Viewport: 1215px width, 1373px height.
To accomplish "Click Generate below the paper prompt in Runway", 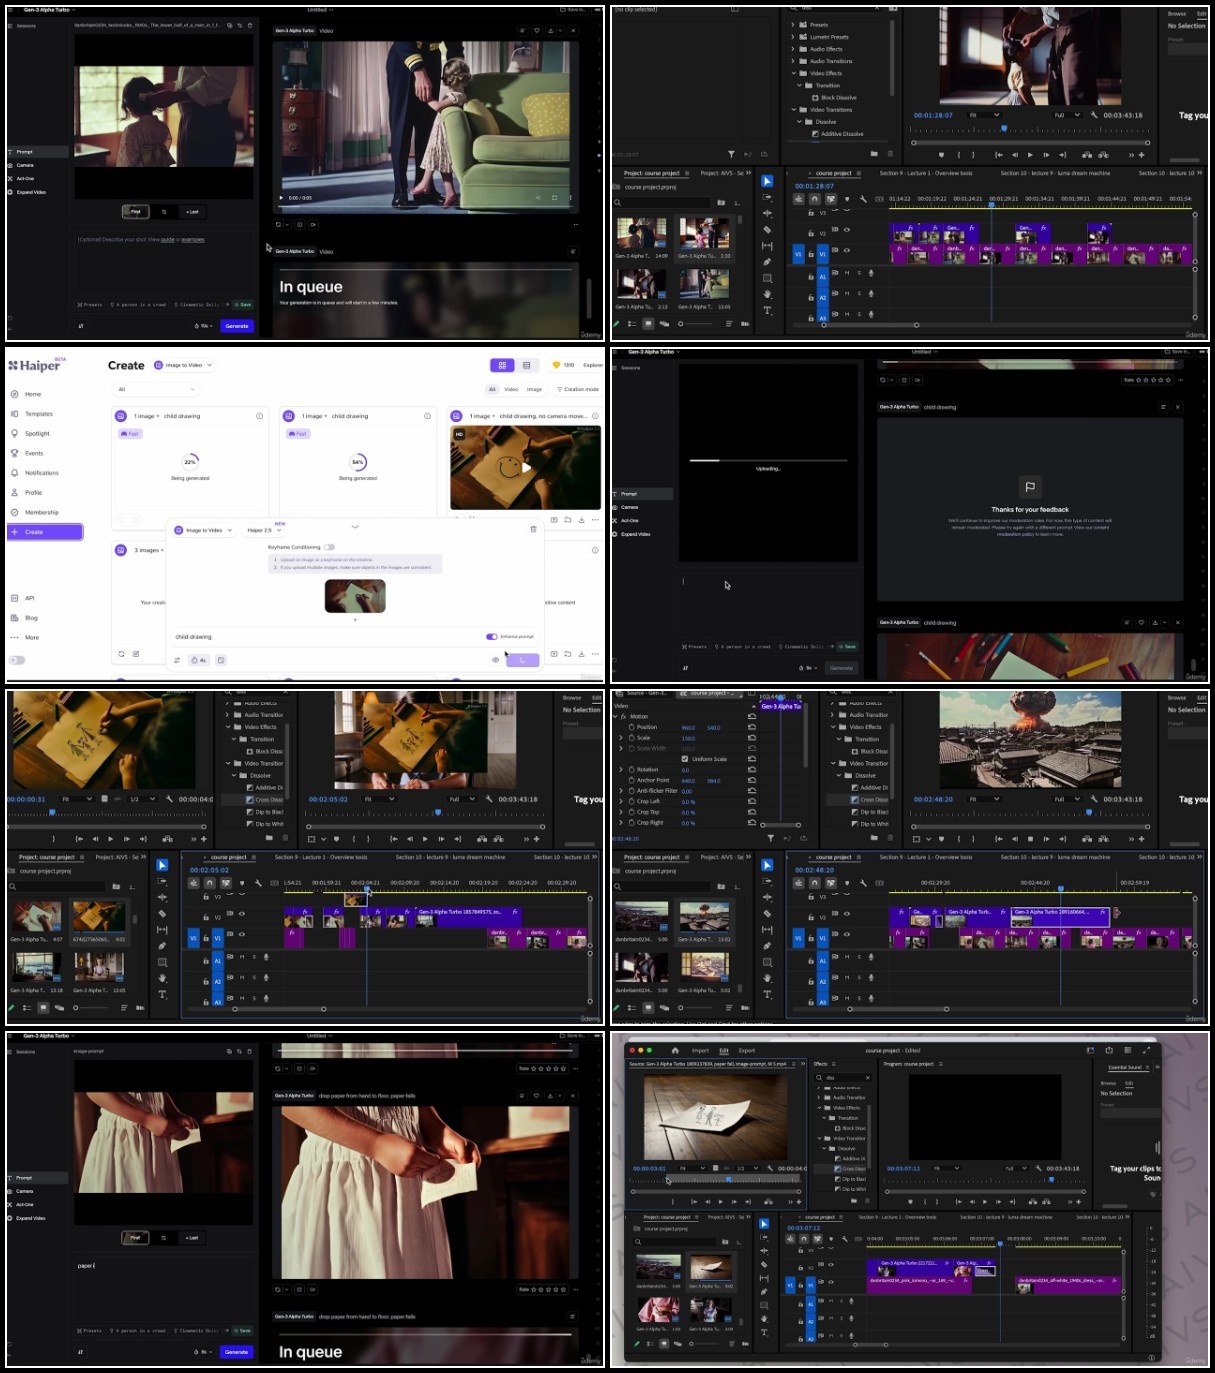I will click(237, 1351).
